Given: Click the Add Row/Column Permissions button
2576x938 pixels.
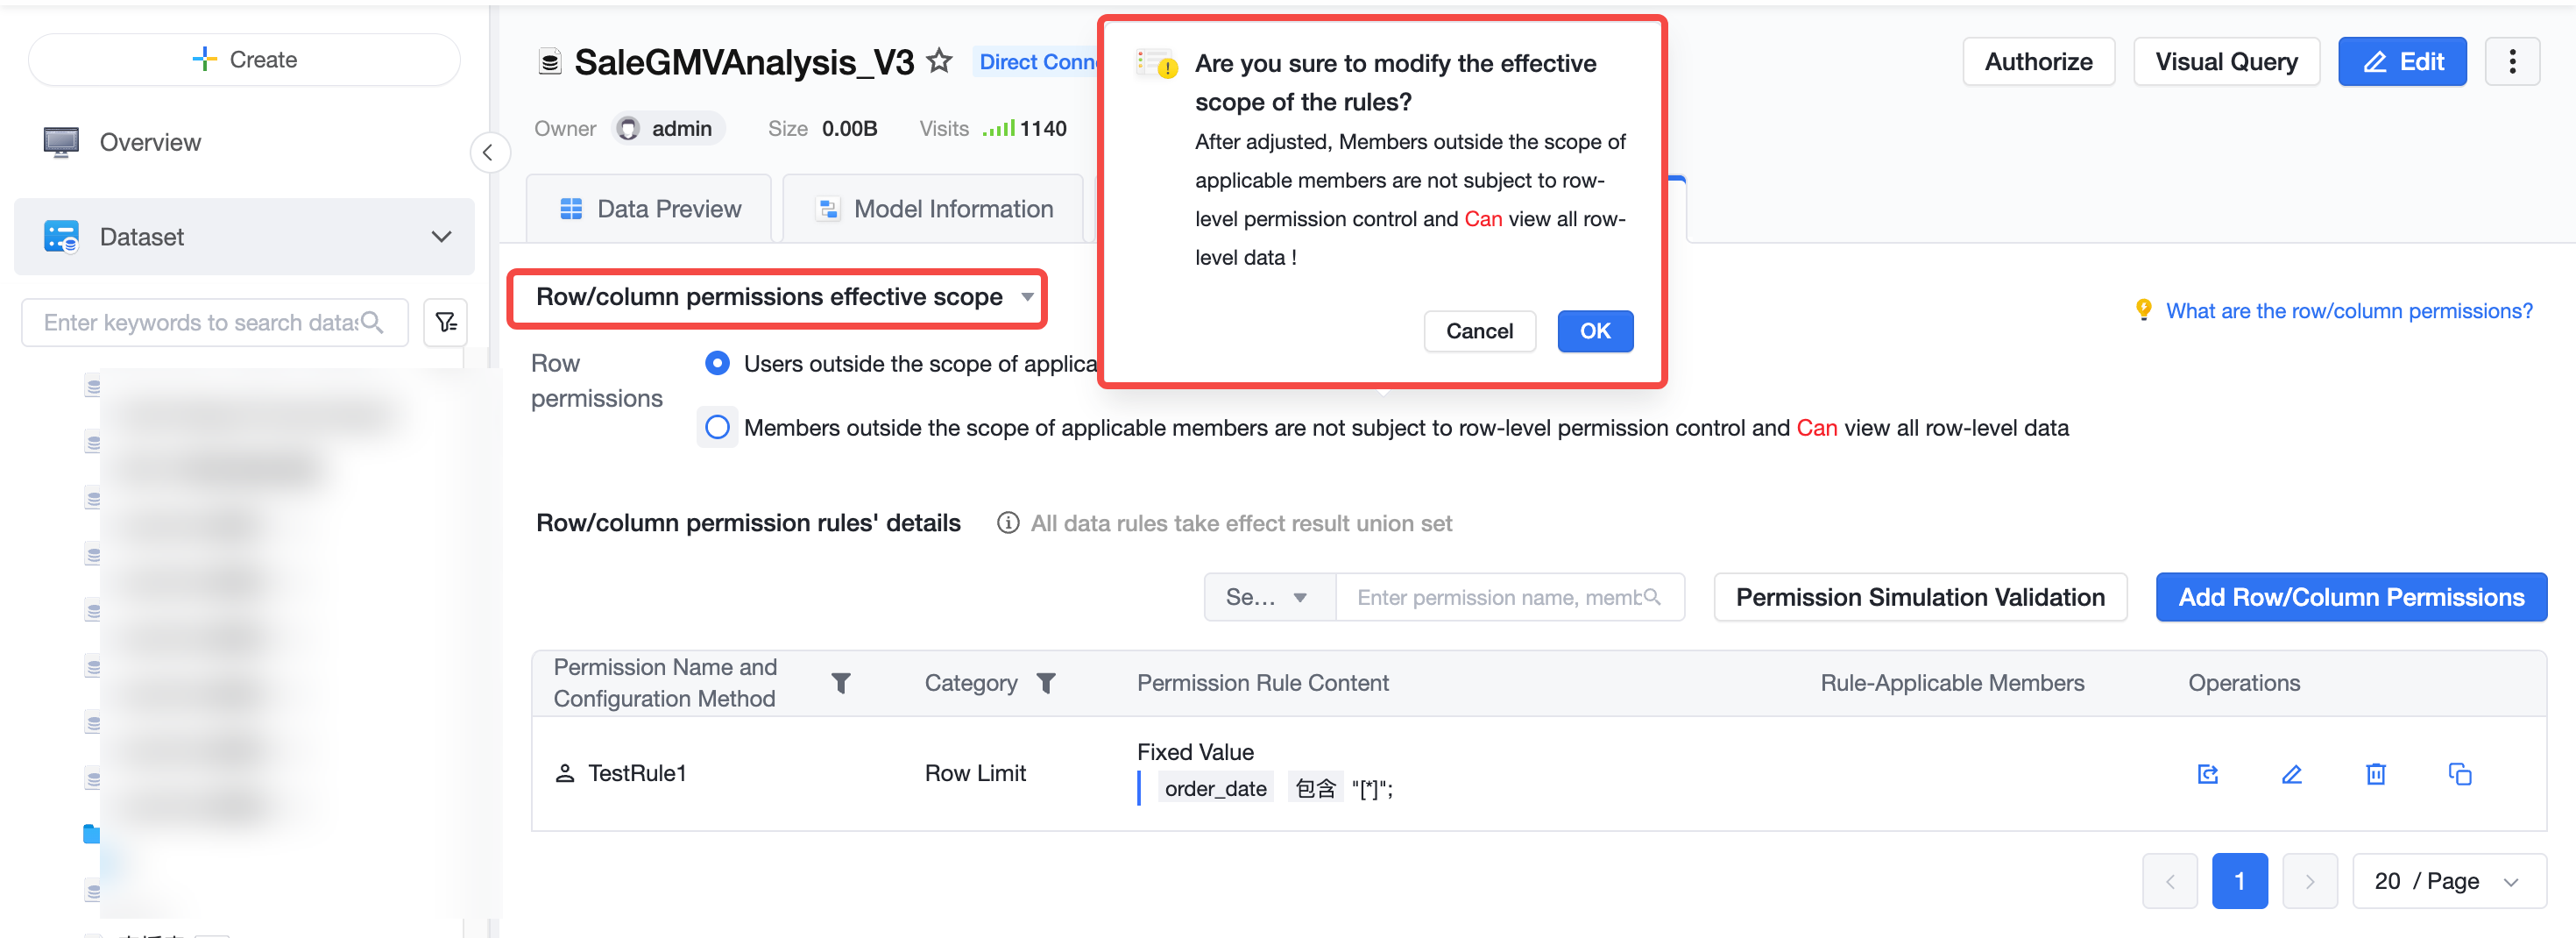Looking at the screenshot, I should pyautogui.click(x=2351, y=597).
